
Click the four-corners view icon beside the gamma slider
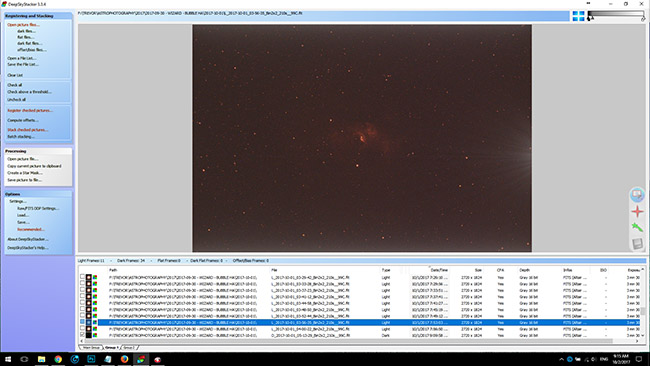click(578, 16)
